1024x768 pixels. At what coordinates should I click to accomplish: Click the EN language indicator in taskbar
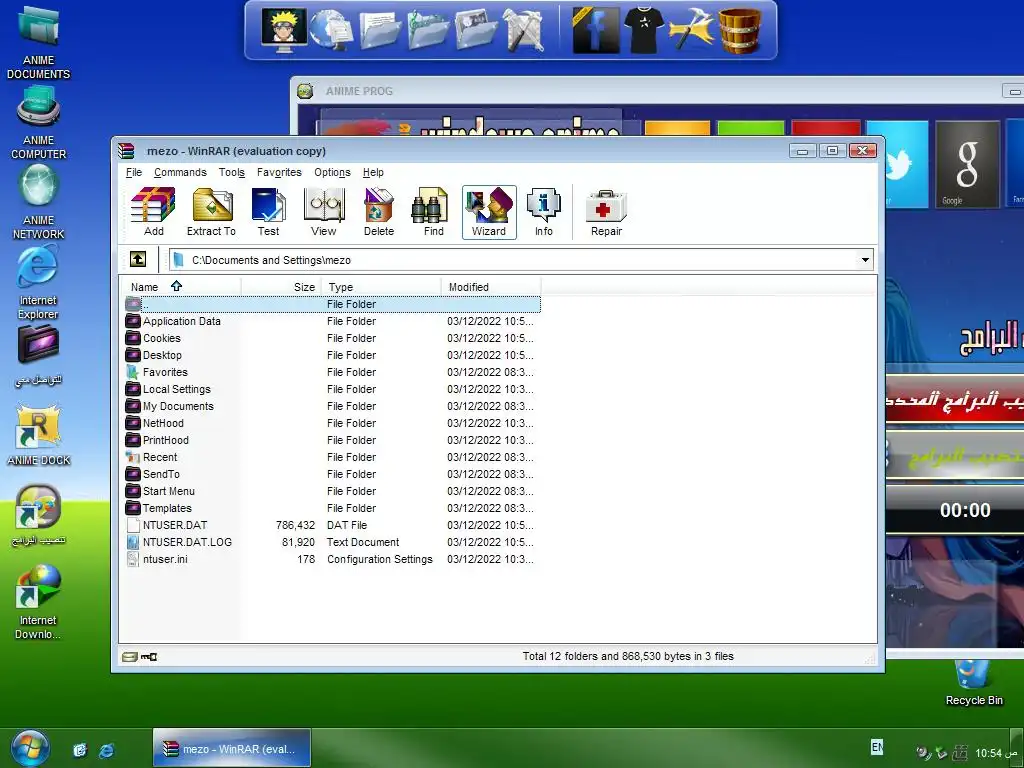click(x=877, y=746)
